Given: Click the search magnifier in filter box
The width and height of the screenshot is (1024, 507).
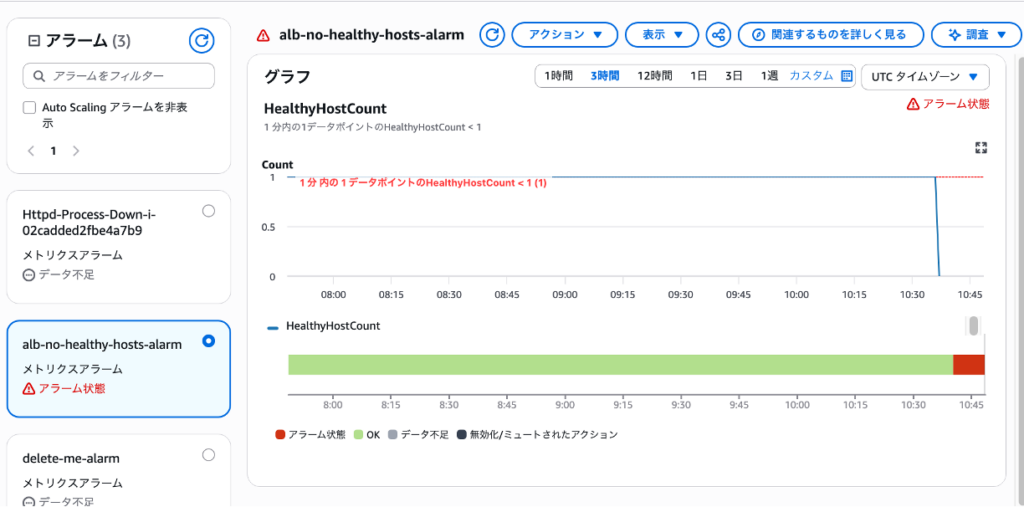Looking at the screenshot, I should click(x=39, y=76).
